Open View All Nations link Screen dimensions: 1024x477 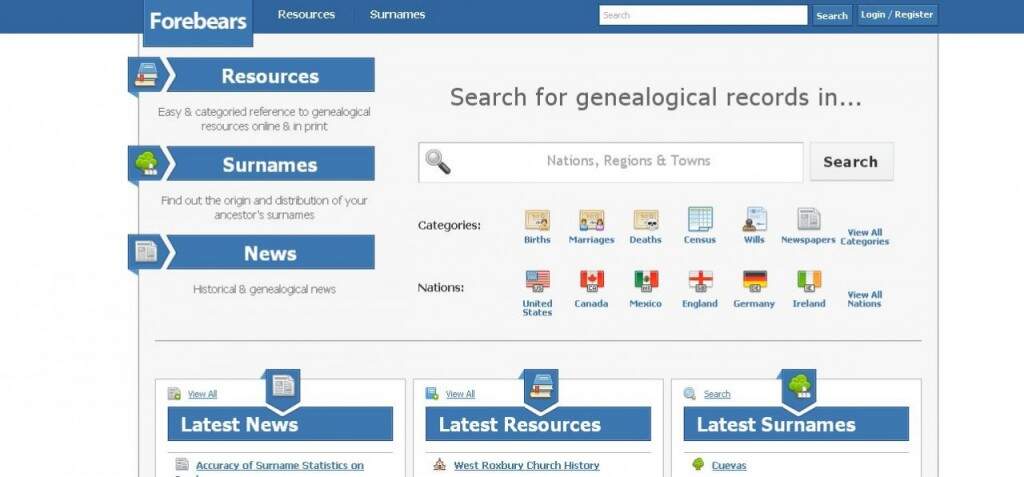coord(865,299)
